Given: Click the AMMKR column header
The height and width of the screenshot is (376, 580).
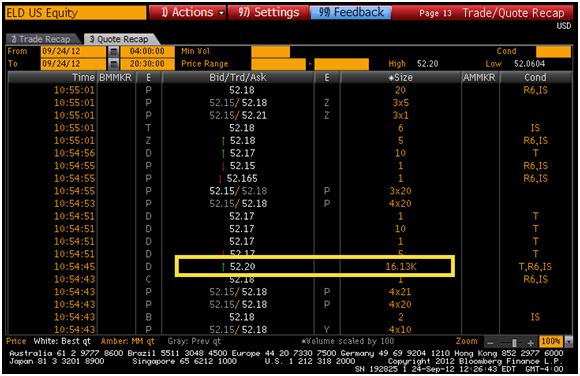Looking at the screenshot, I should 479,77.
